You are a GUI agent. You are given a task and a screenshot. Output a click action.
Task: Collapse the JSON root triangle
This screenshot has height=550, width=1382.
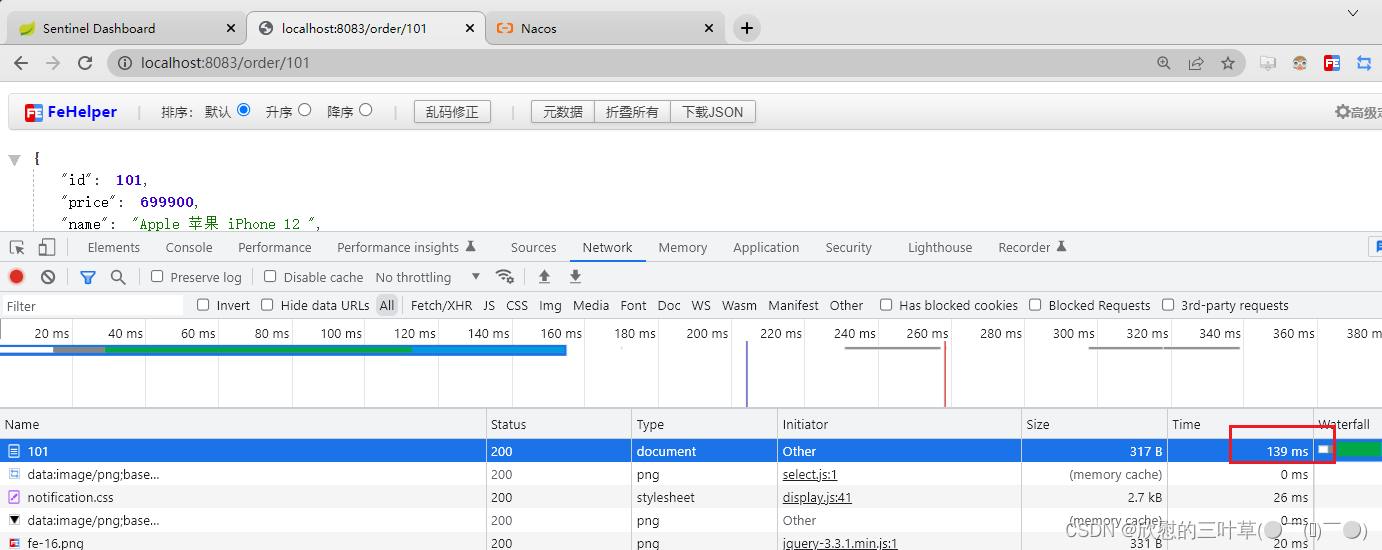pos(14,160)
